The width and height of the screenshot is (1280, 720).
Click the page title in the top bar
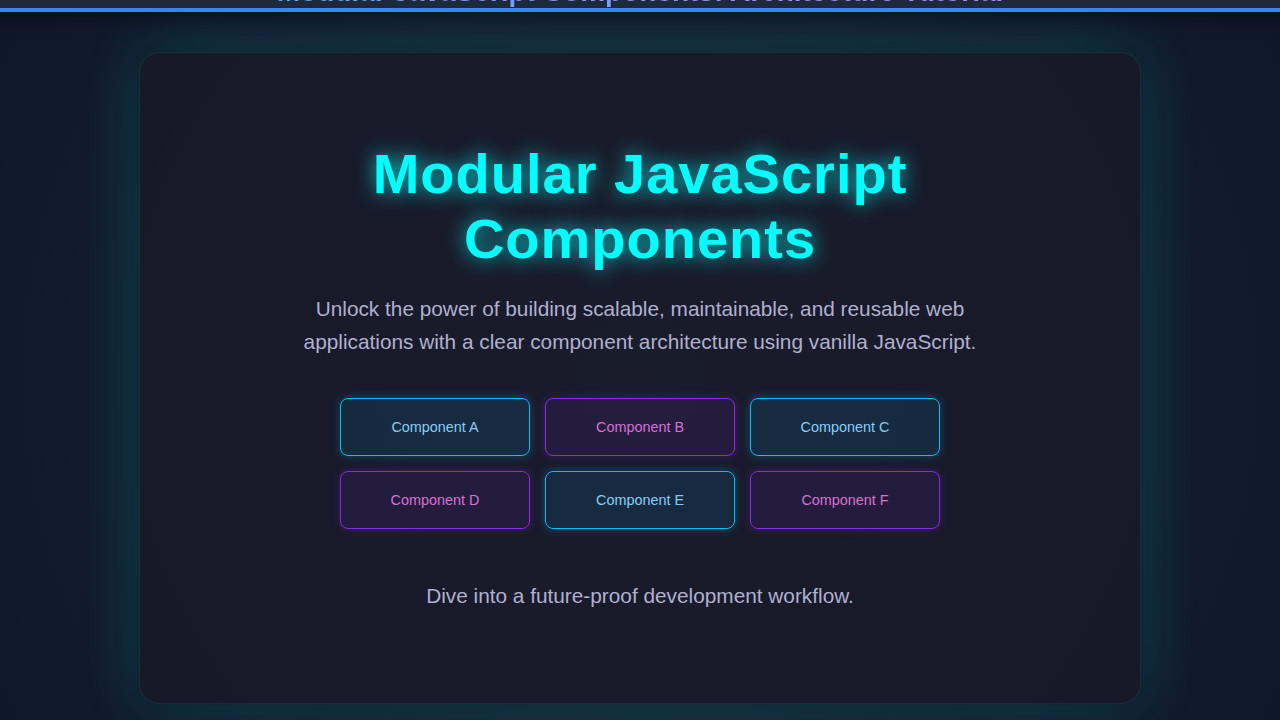(x=639, y=3)
